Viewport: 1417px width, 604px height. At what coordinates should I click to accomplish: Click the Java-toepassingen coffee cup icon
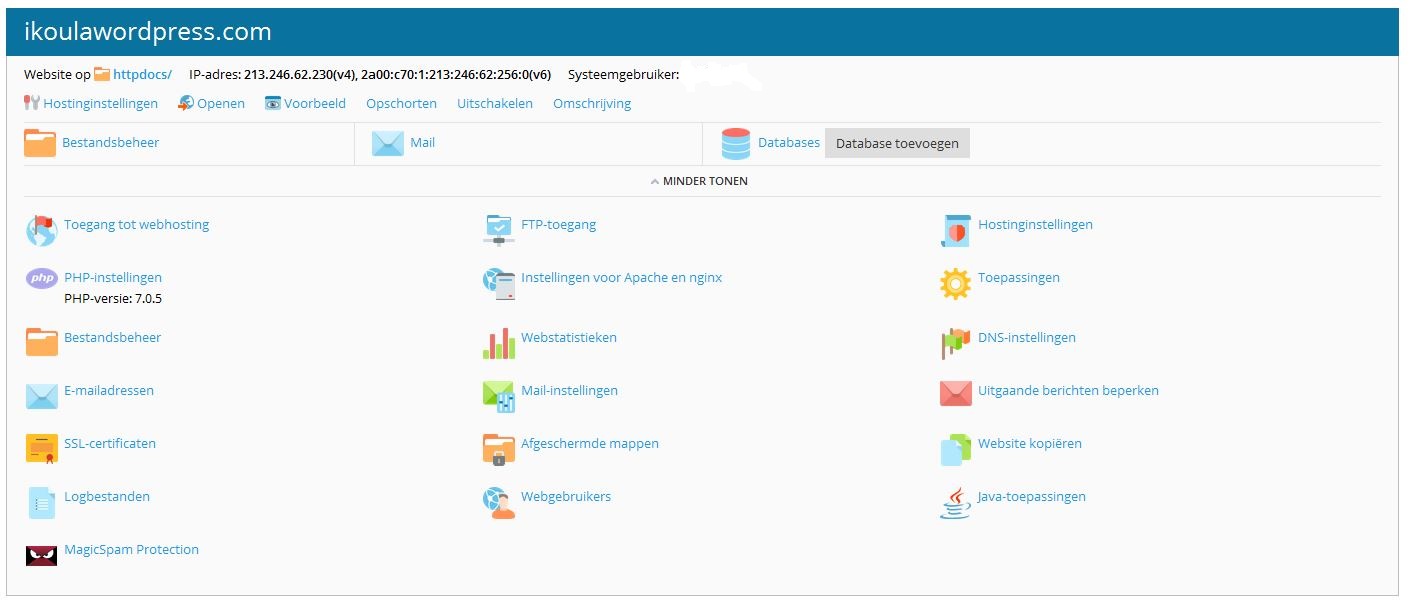(955, 502)
